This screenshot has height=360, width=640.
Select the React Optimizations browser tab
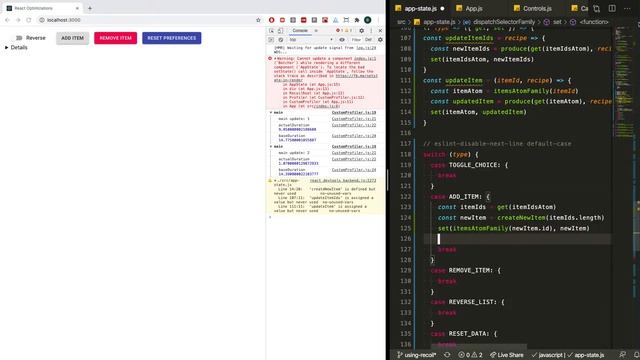[x=42, y=8]
